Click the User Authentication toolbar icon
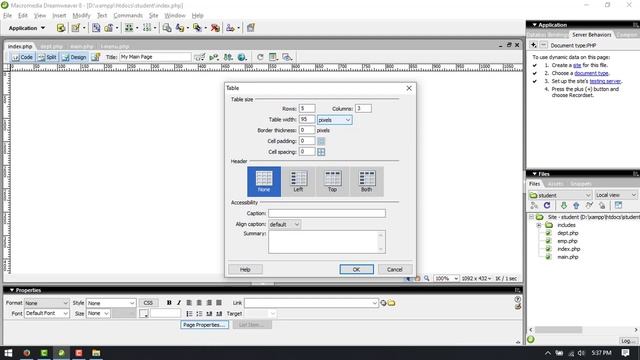 230,28
